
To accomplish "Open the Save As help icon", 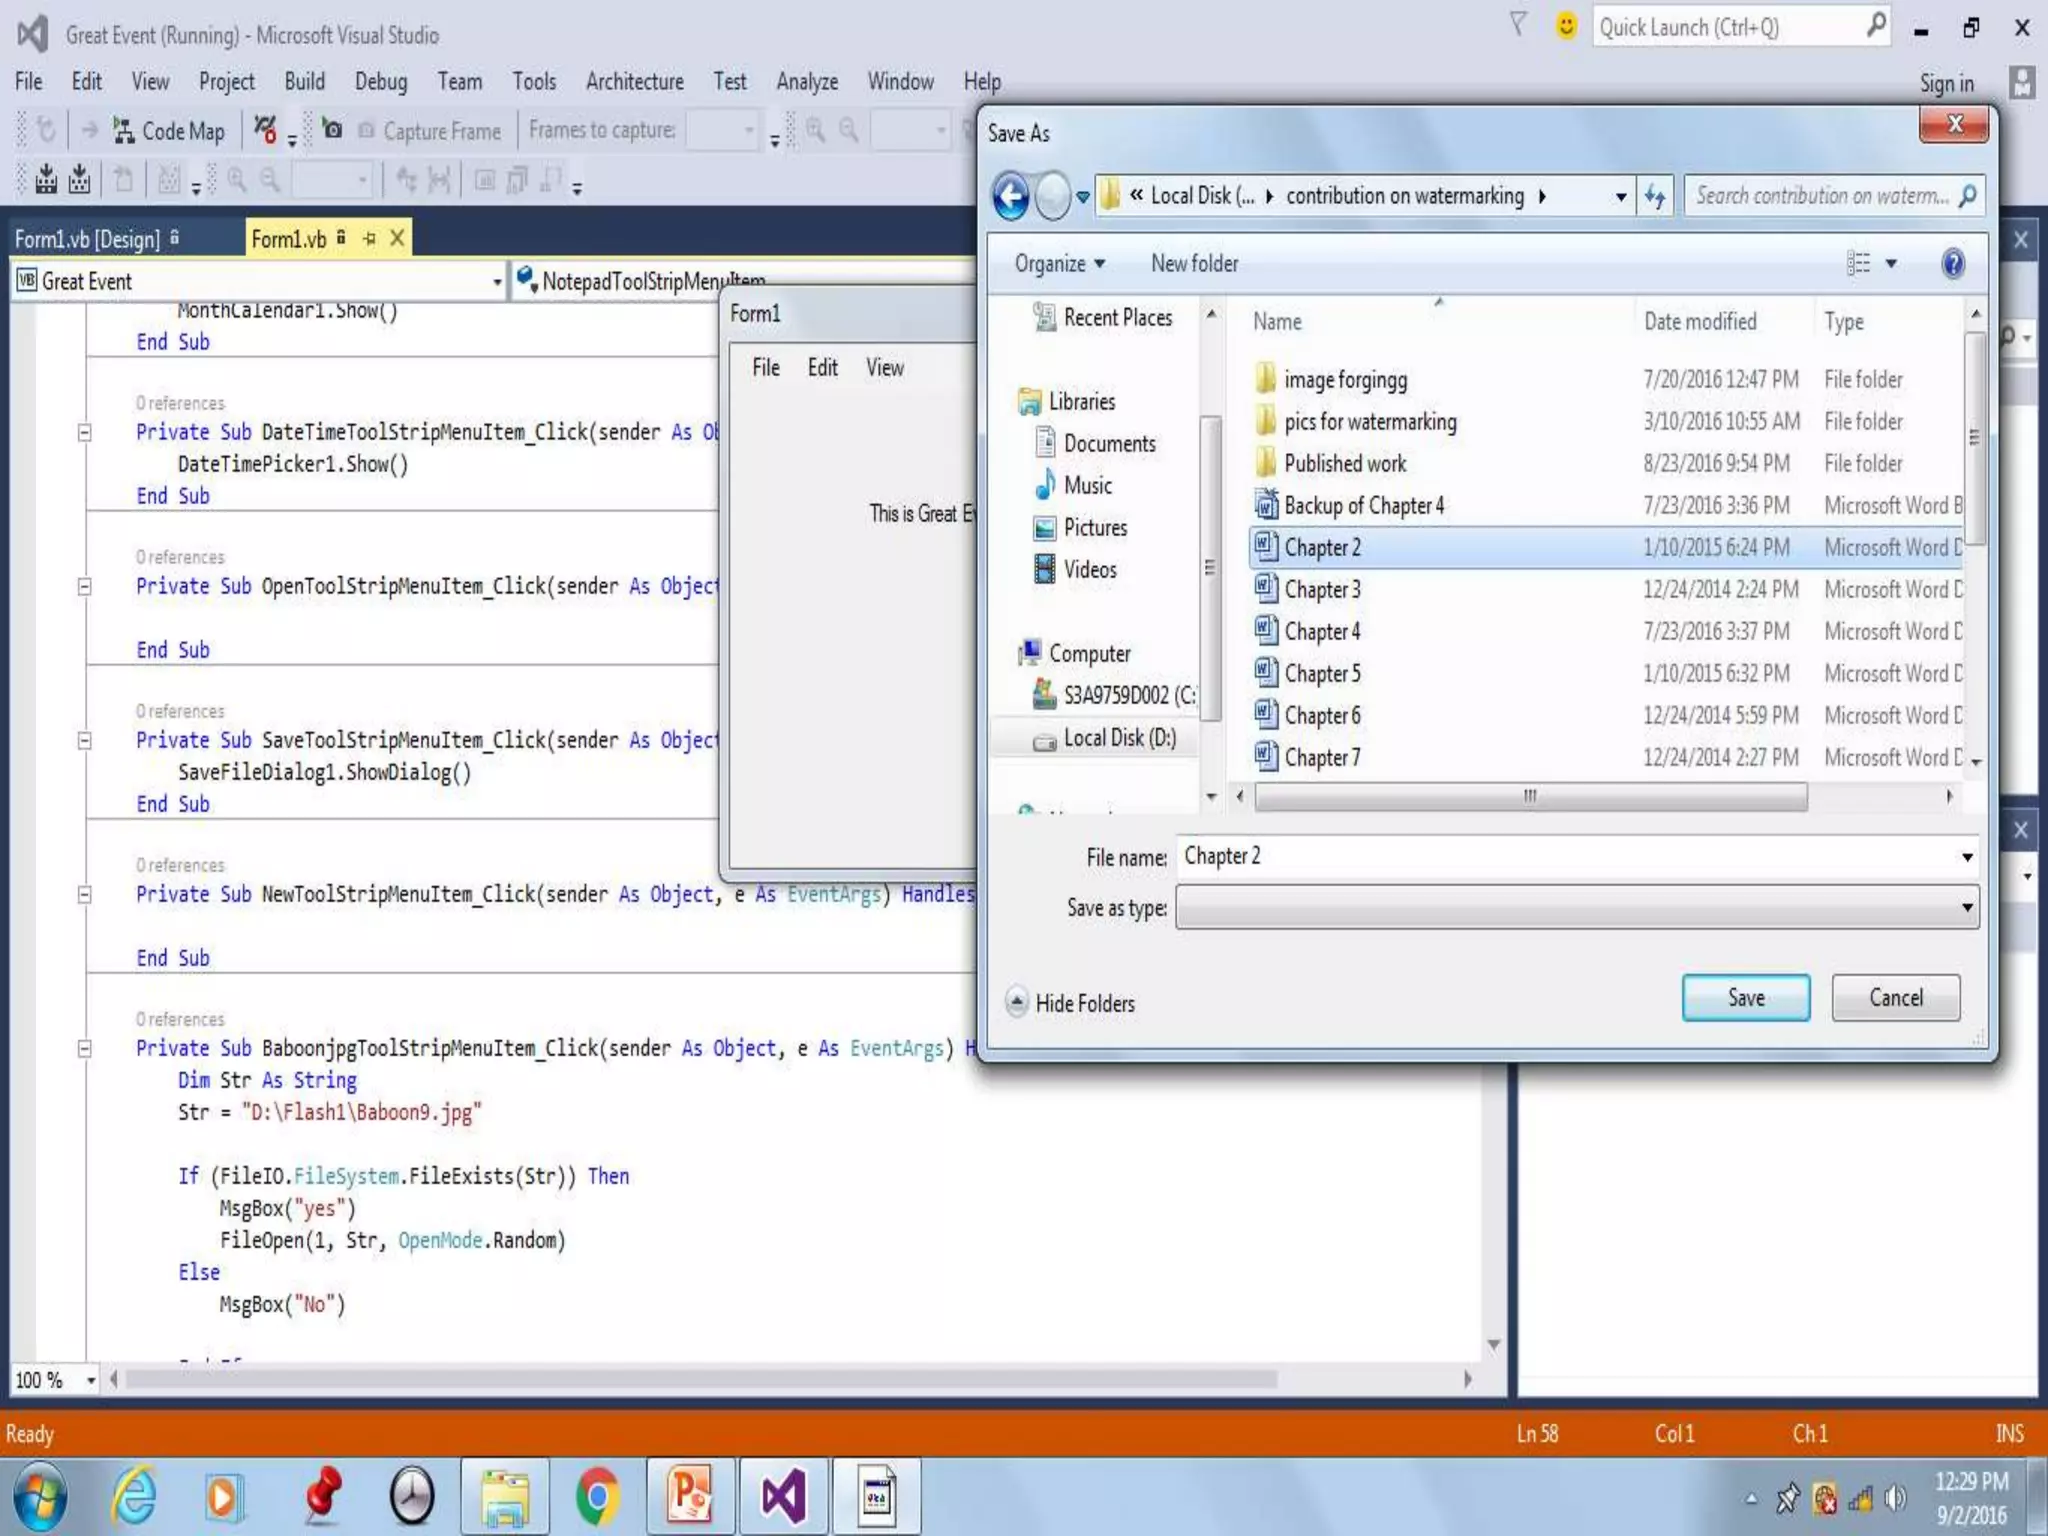I will coord(1952,264).
